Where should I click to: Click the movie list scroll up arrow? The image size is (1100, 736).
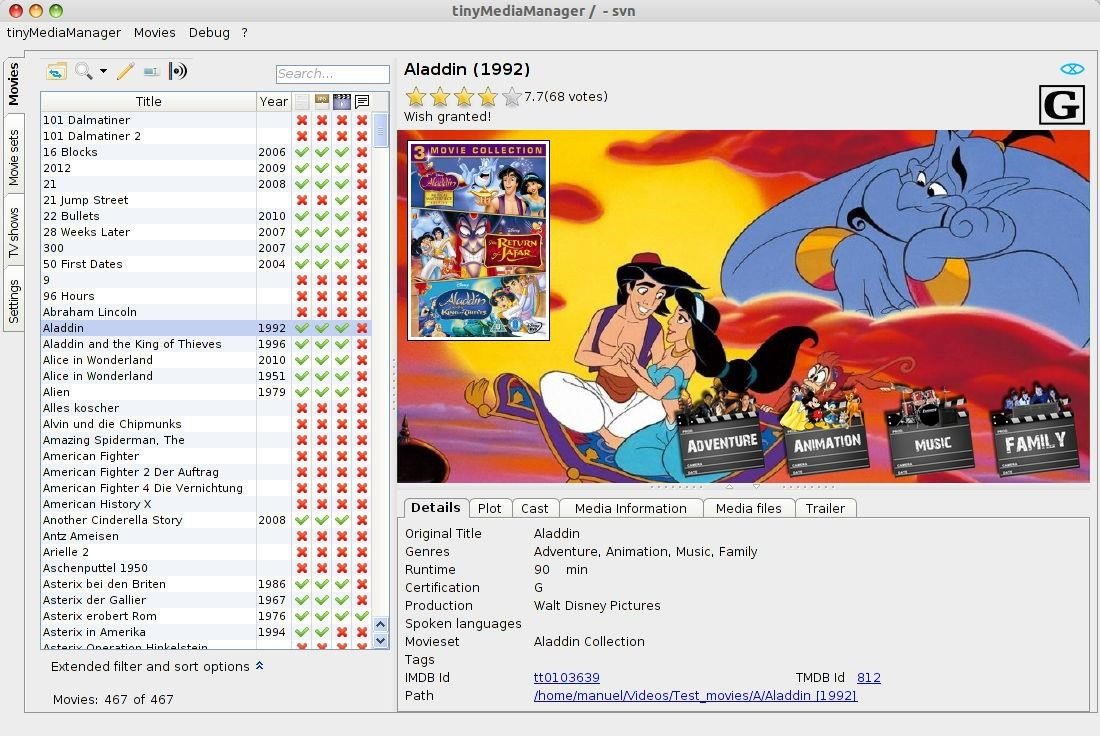point(381,624)
